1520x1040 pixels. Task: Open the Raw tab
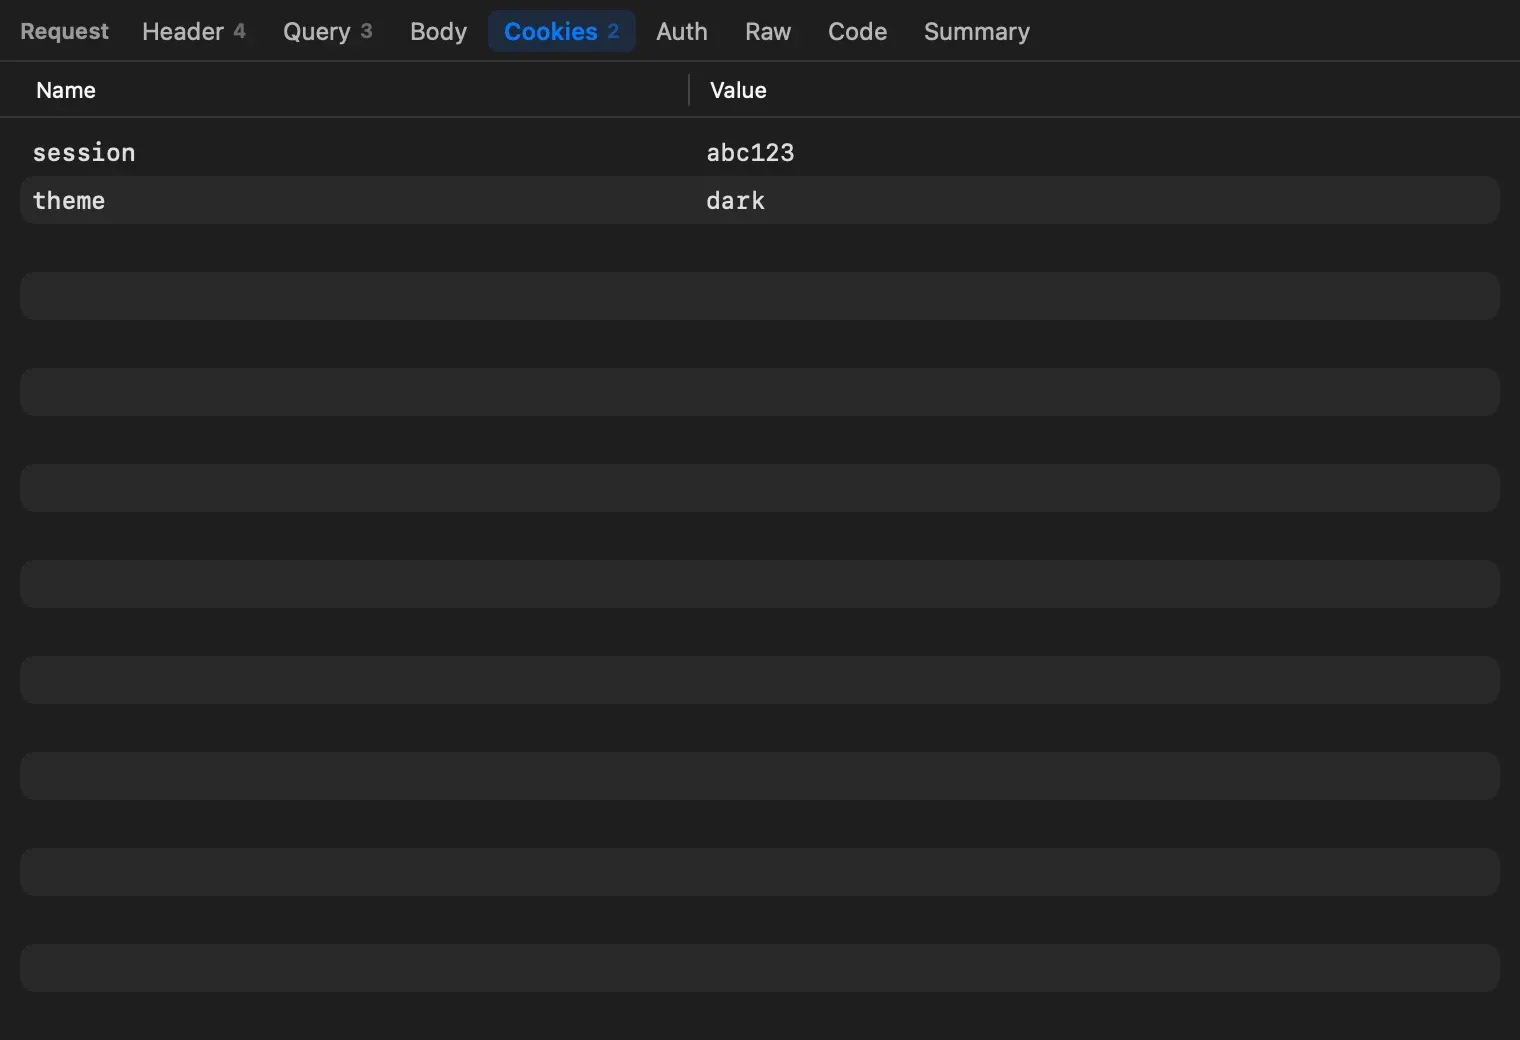pyautogui.click(x=768, y=32)
